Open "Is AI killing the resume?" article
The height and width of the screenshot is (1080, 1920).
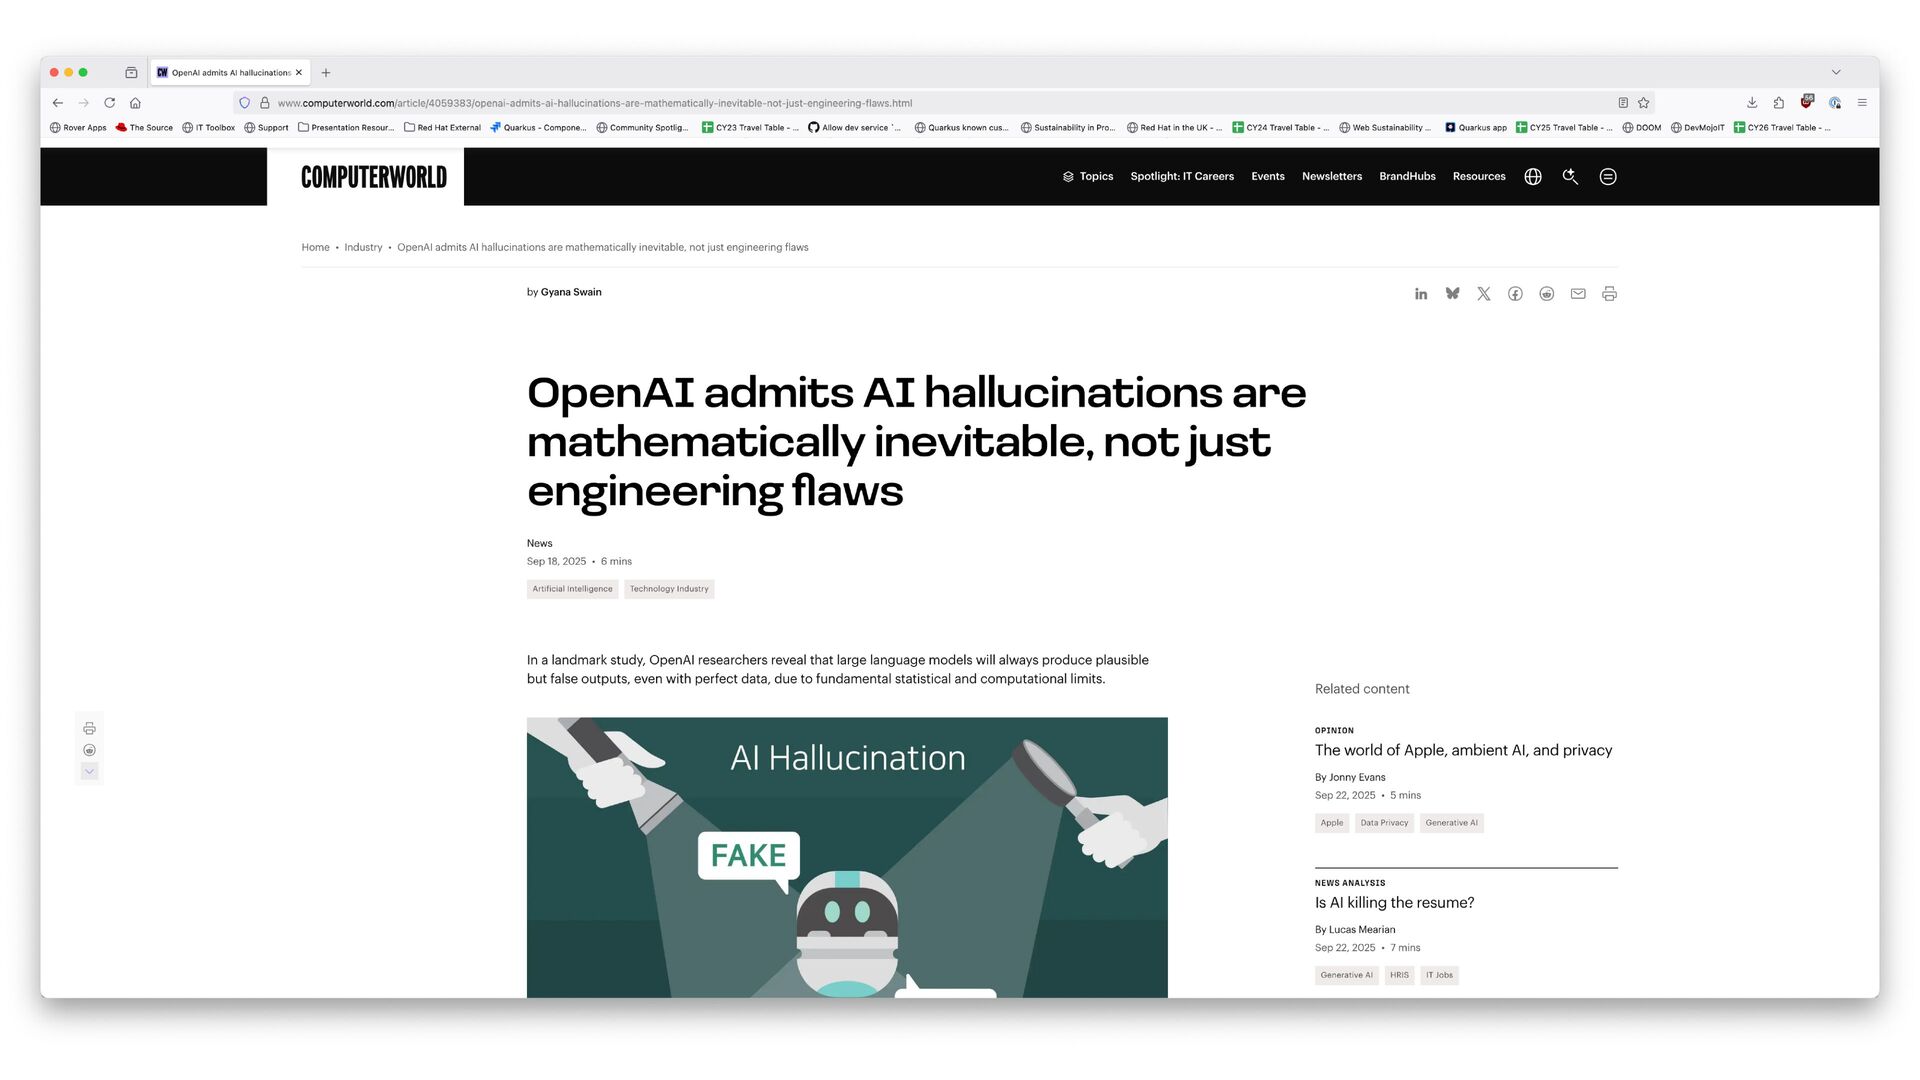(1394, 903)
